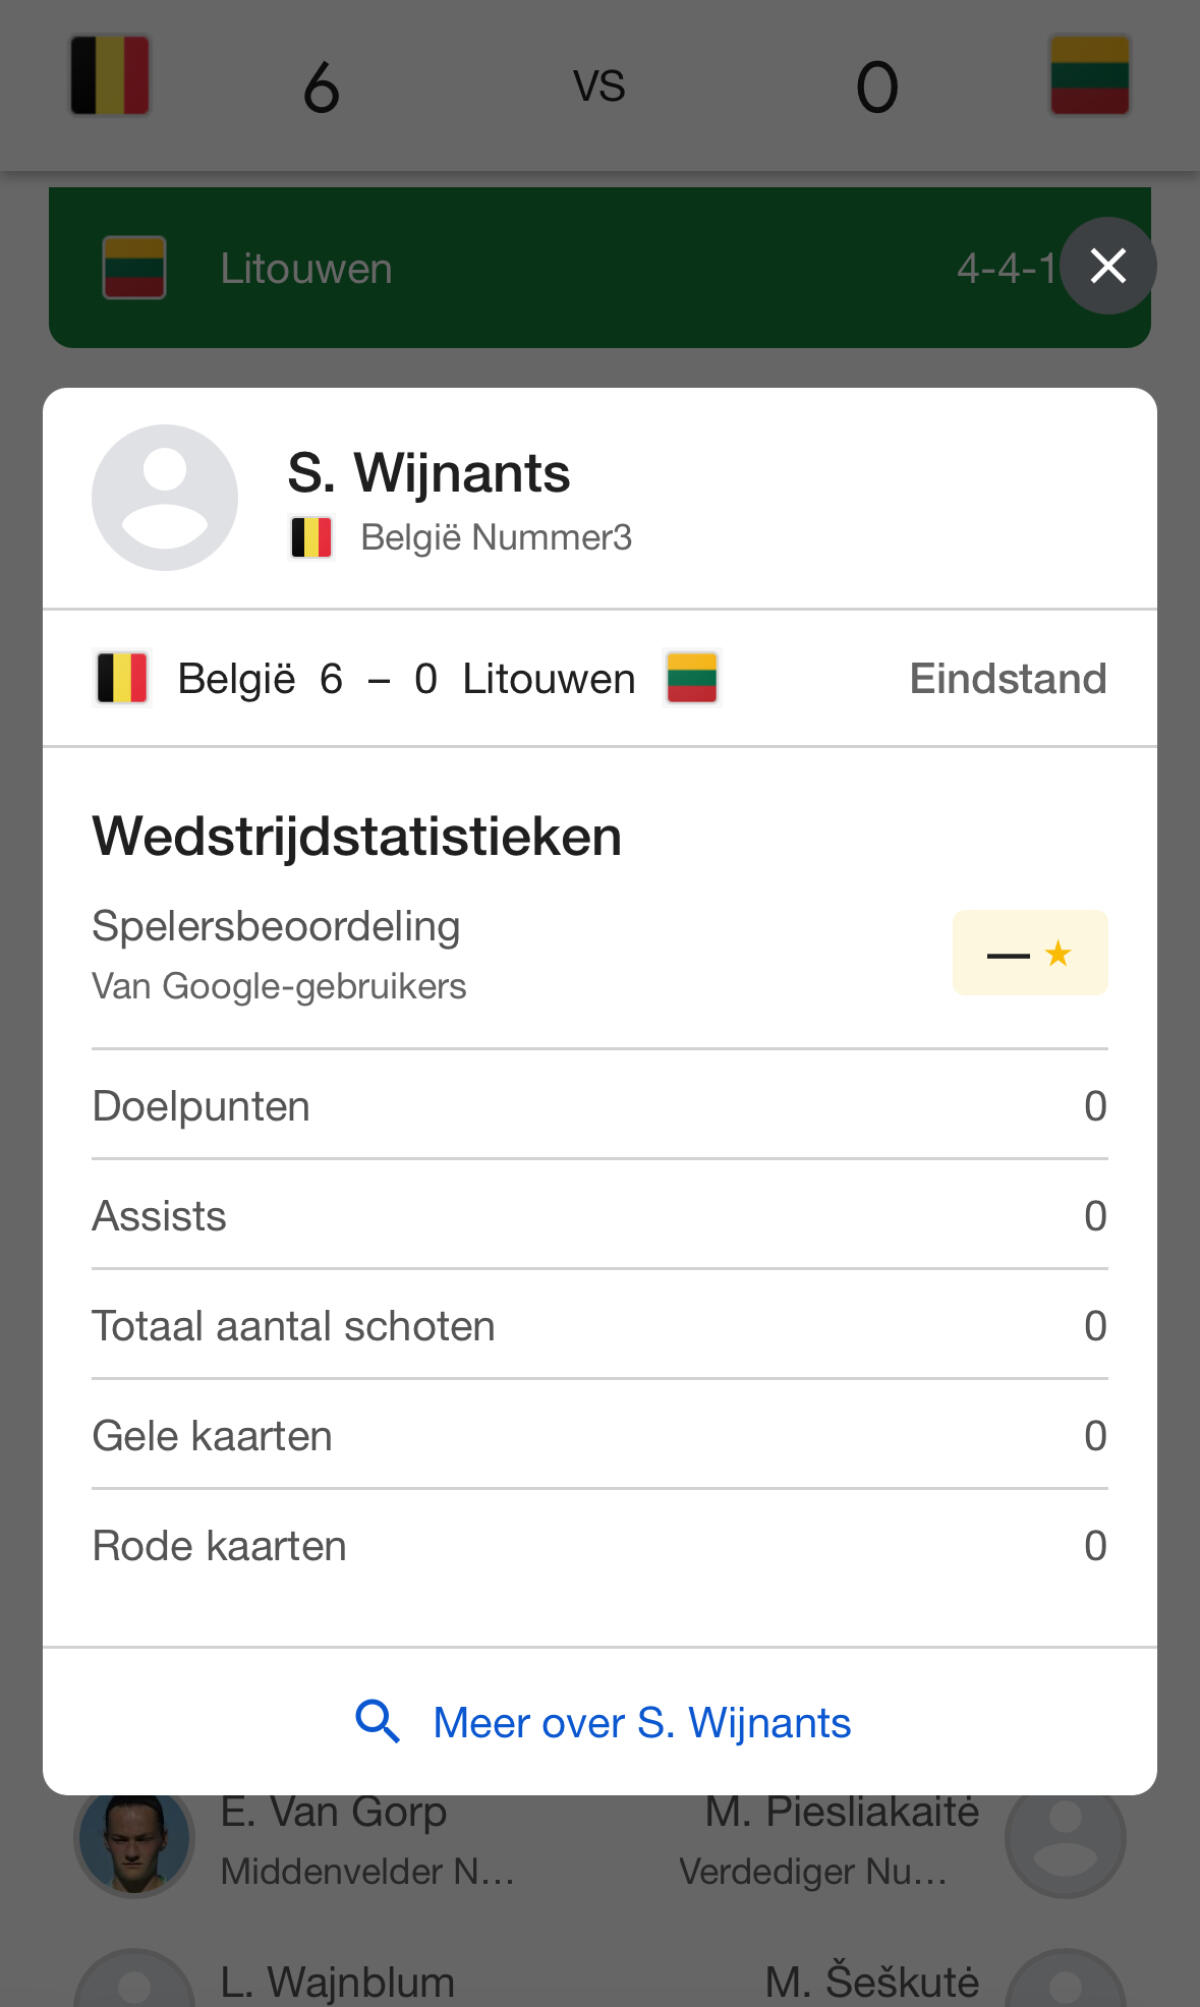Viewport: 1200px width, 2007px height.
Task: Select L. Wajnblum in the lineup
Action: click(x=337, y=1981)
